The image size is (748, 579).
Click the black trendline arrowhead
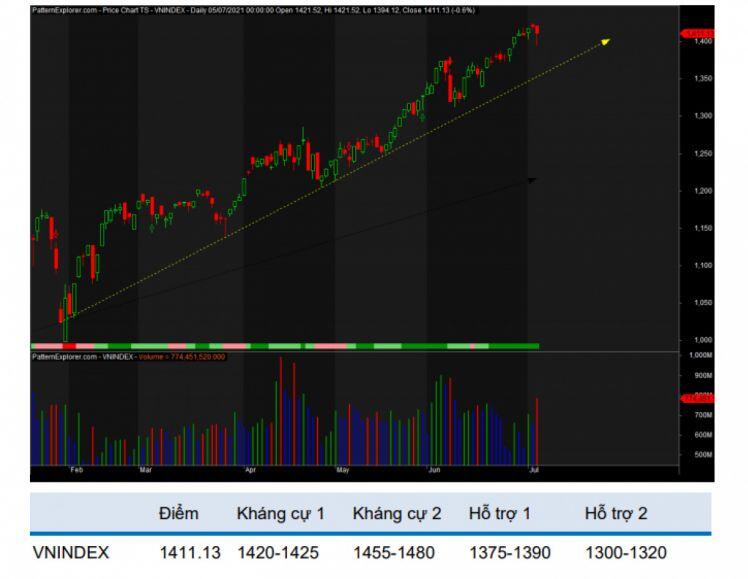tap(532, 180)
